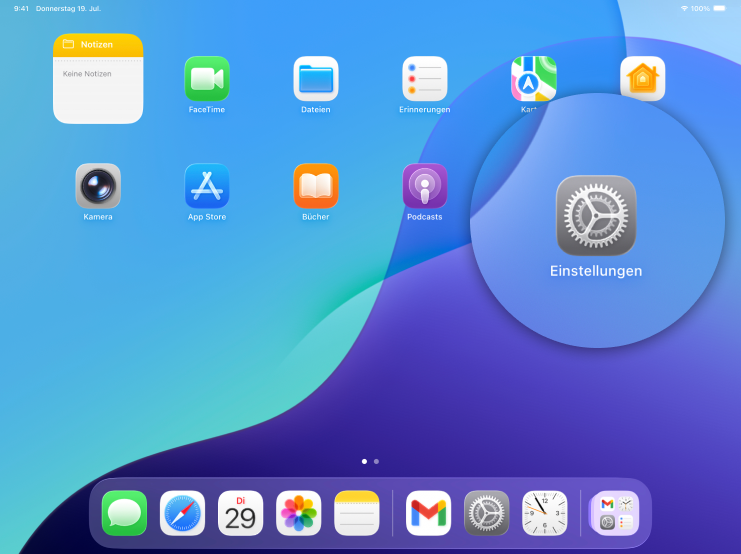Screen dimensions: 741x554
Task: Open the Clock app in the dock
Action: point(544,513)
